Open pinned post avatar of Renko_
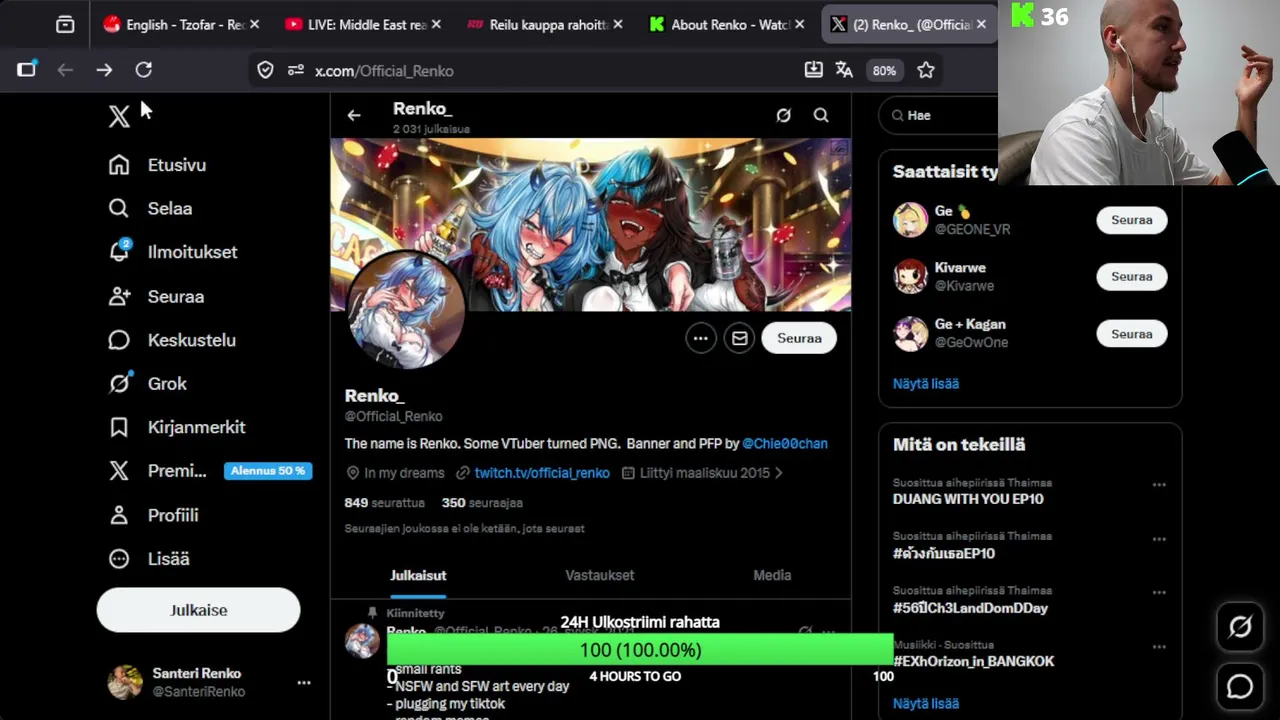1280x720 pixels. tap(362, 641)
